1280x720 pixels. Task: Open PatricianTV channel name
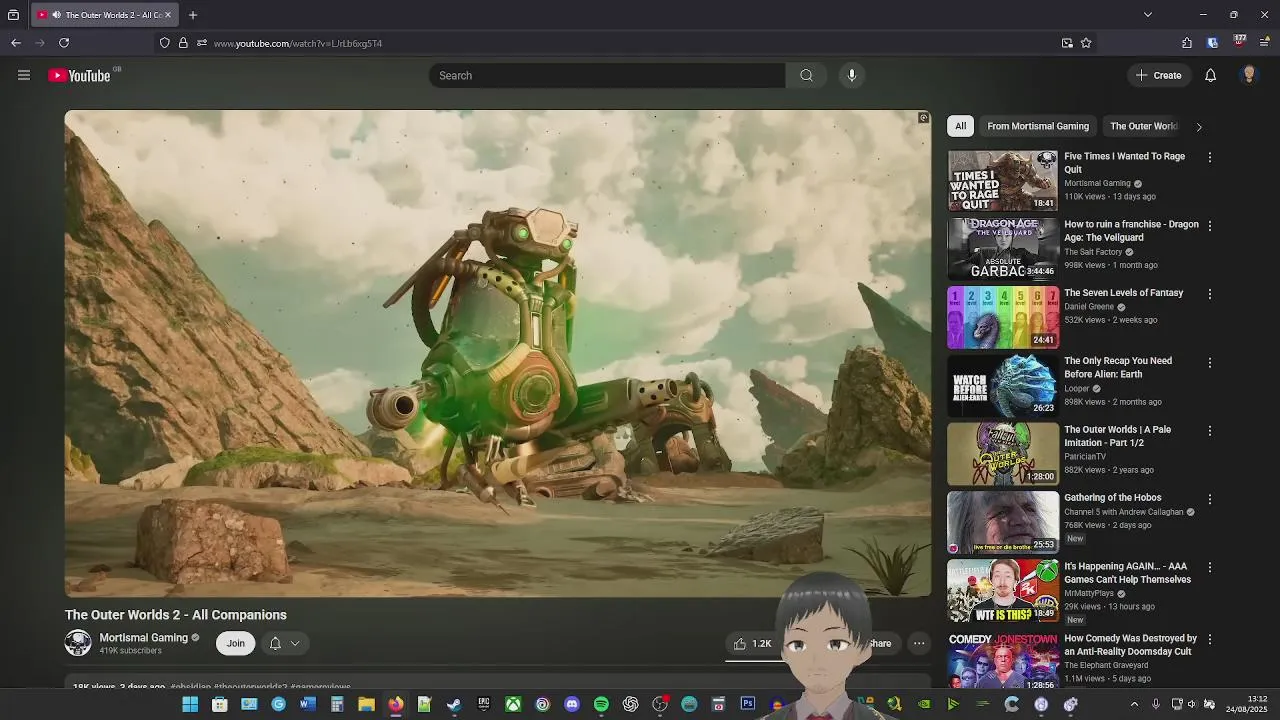pos(1087,456)
